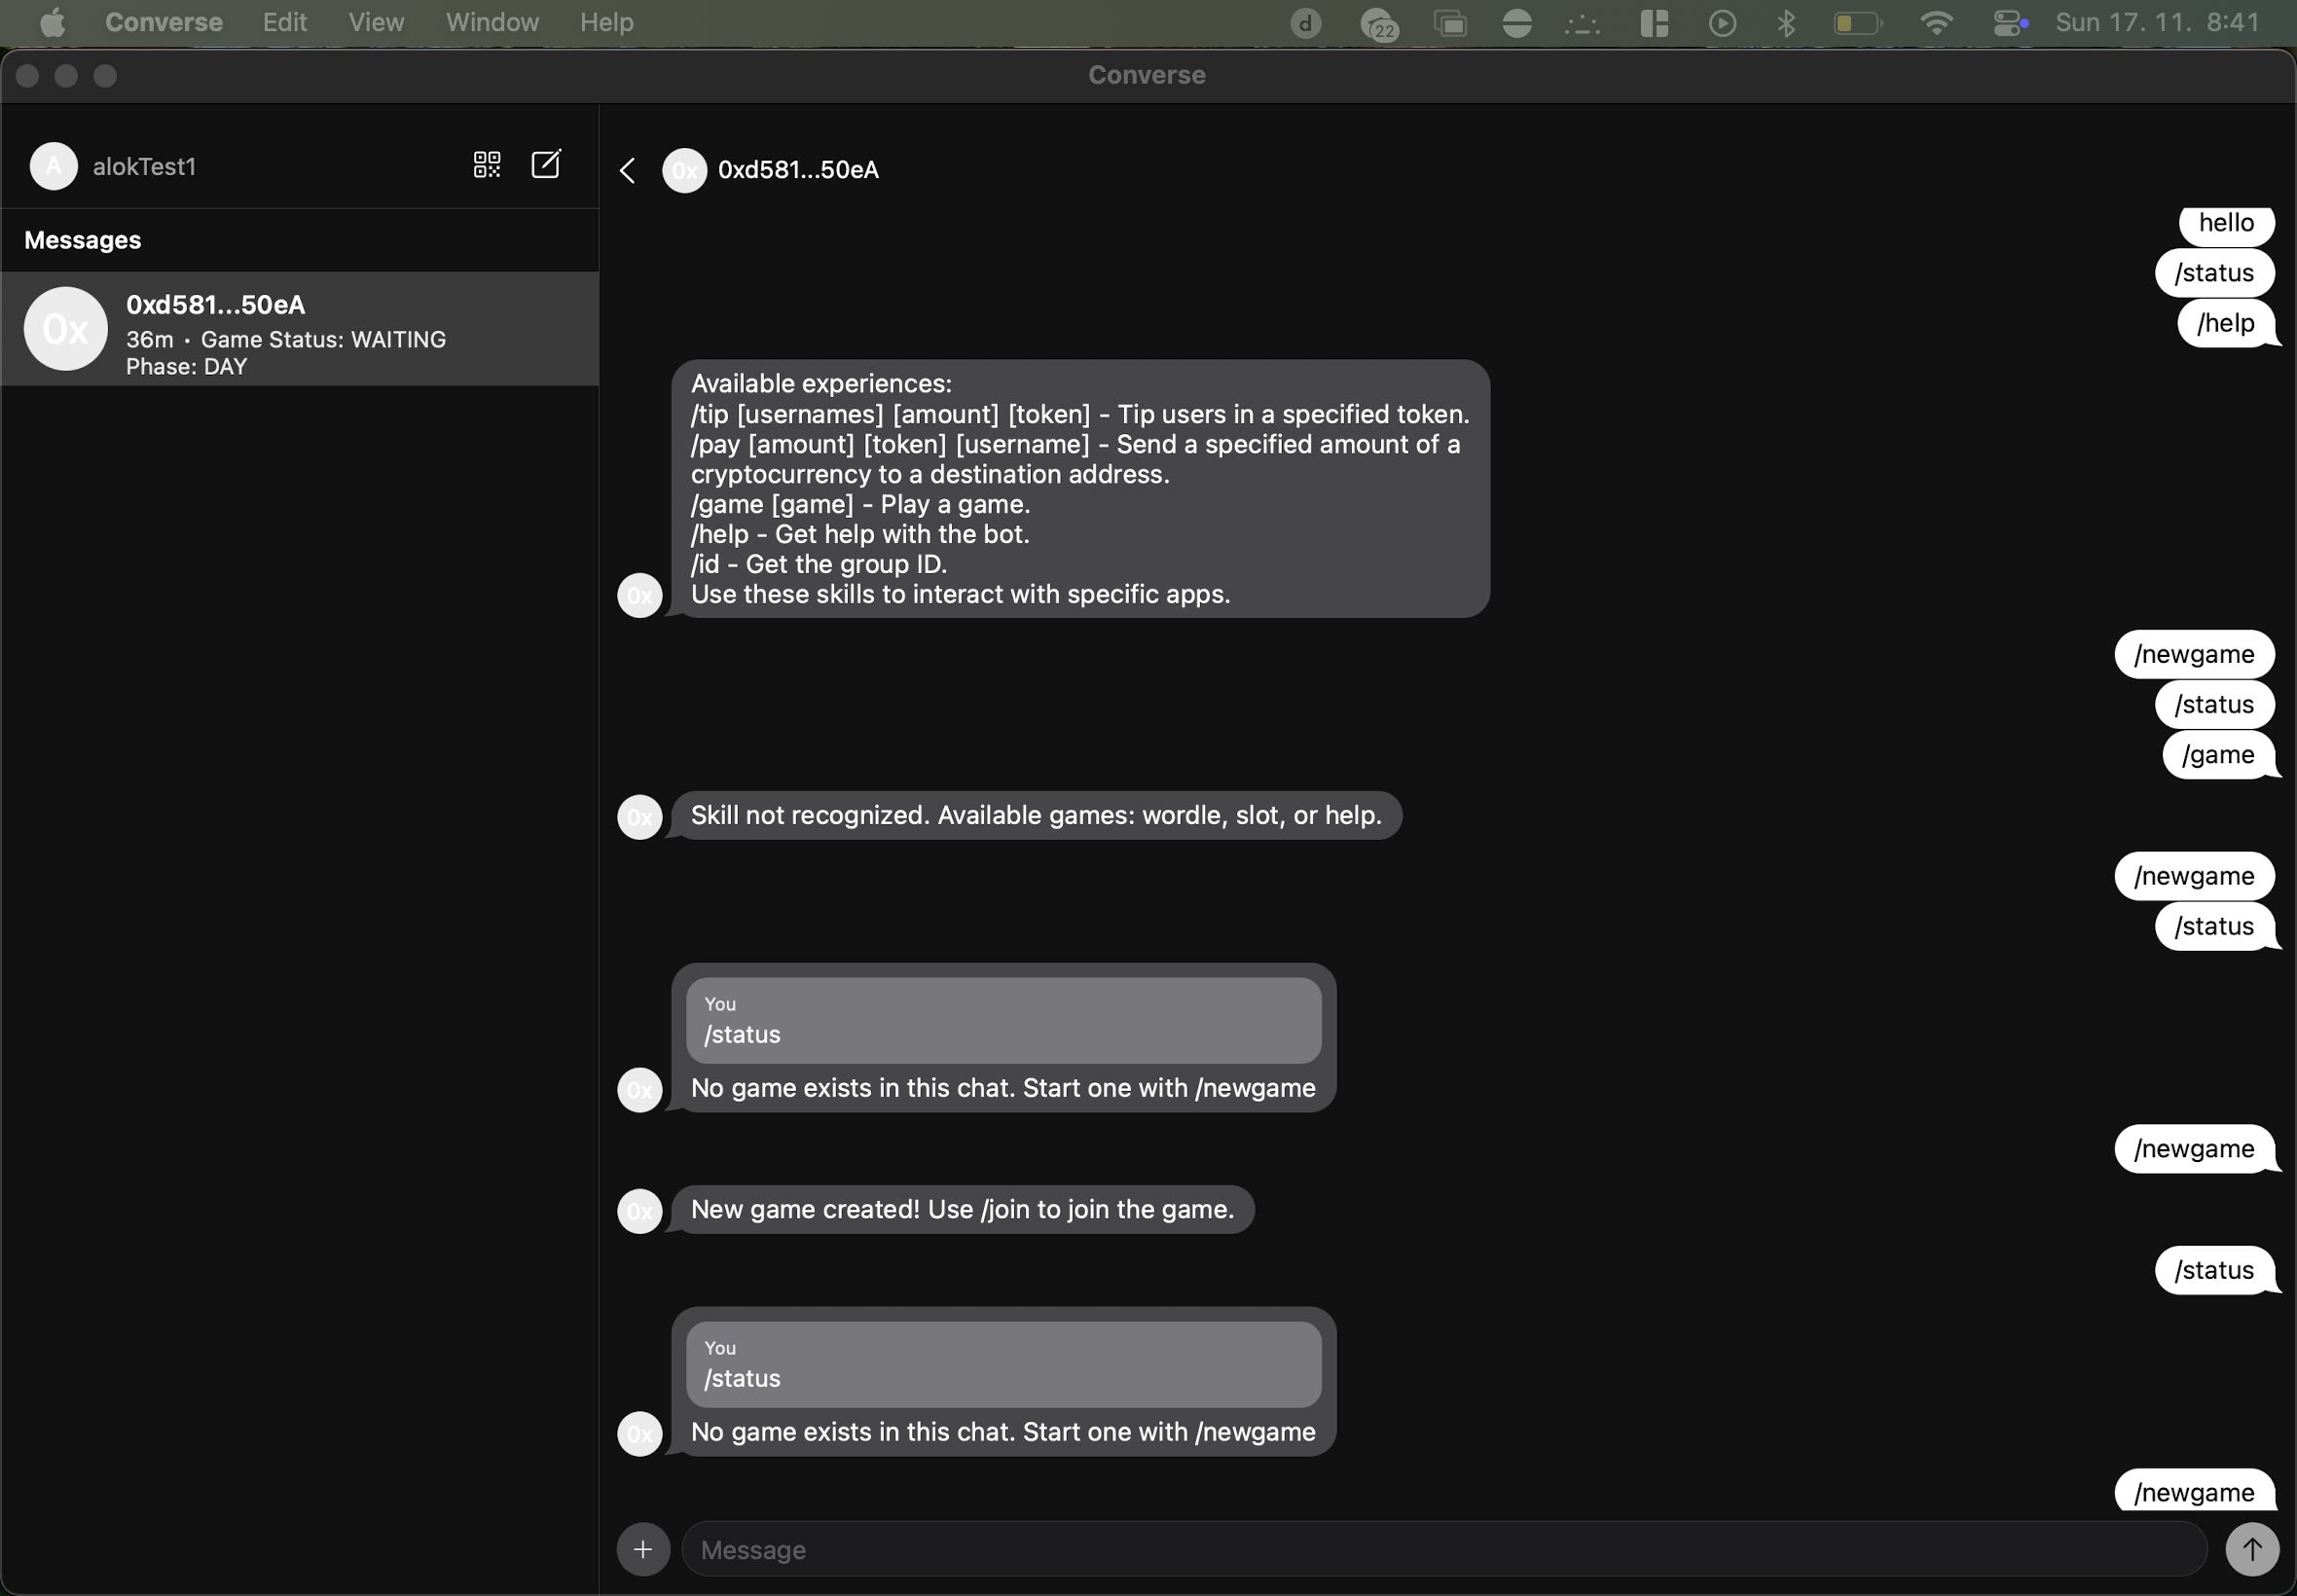
Task: Click the alokTest1 conversation in sidebar
Action: (147, 165)
